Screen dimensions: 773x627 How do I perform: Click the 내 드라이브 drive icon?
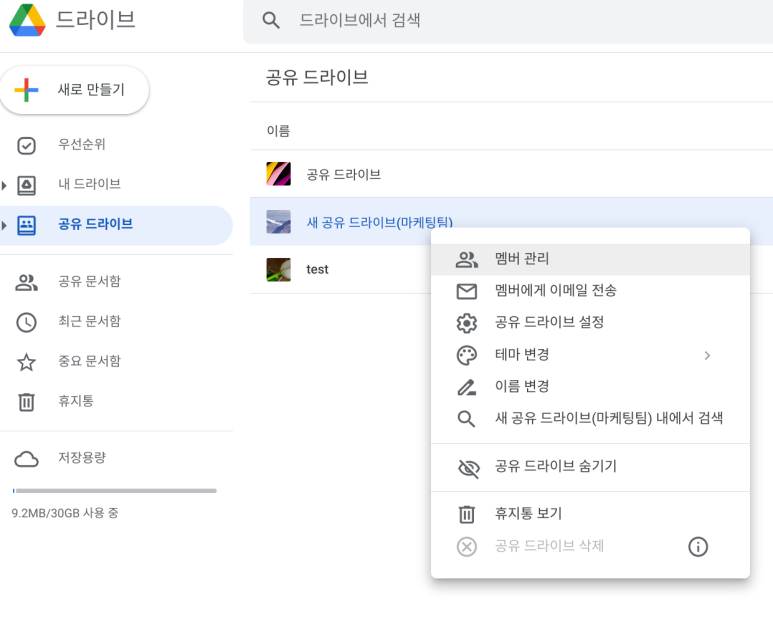(x=27, y=185)
